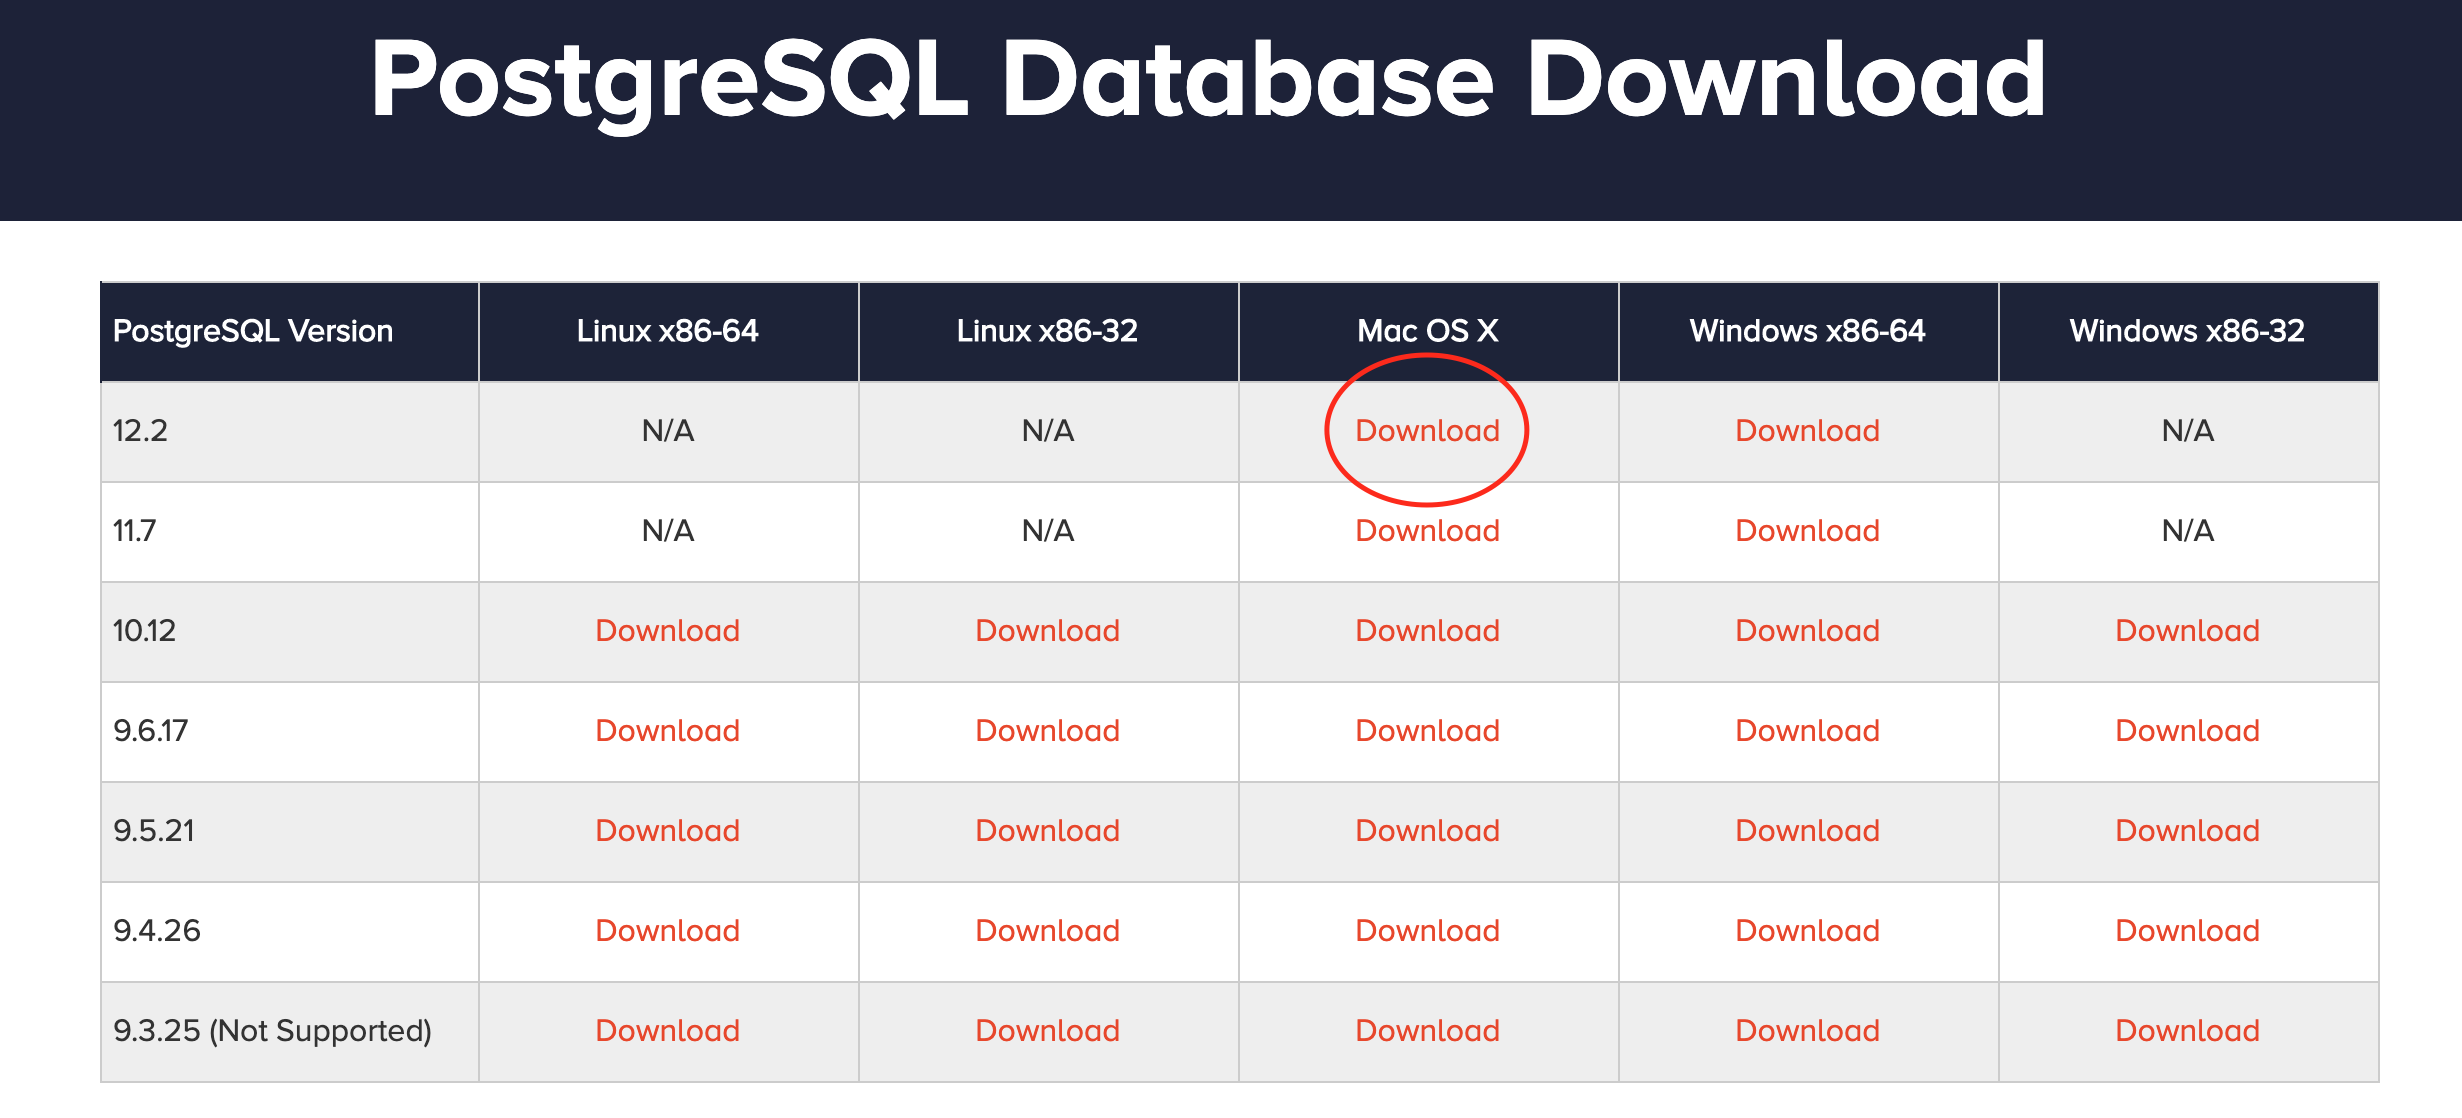Screen dimensions: 2462x1118
Task: Download PostgreSQL 9.5.21 for Linux x86-32
Action: click(1047, 831)
